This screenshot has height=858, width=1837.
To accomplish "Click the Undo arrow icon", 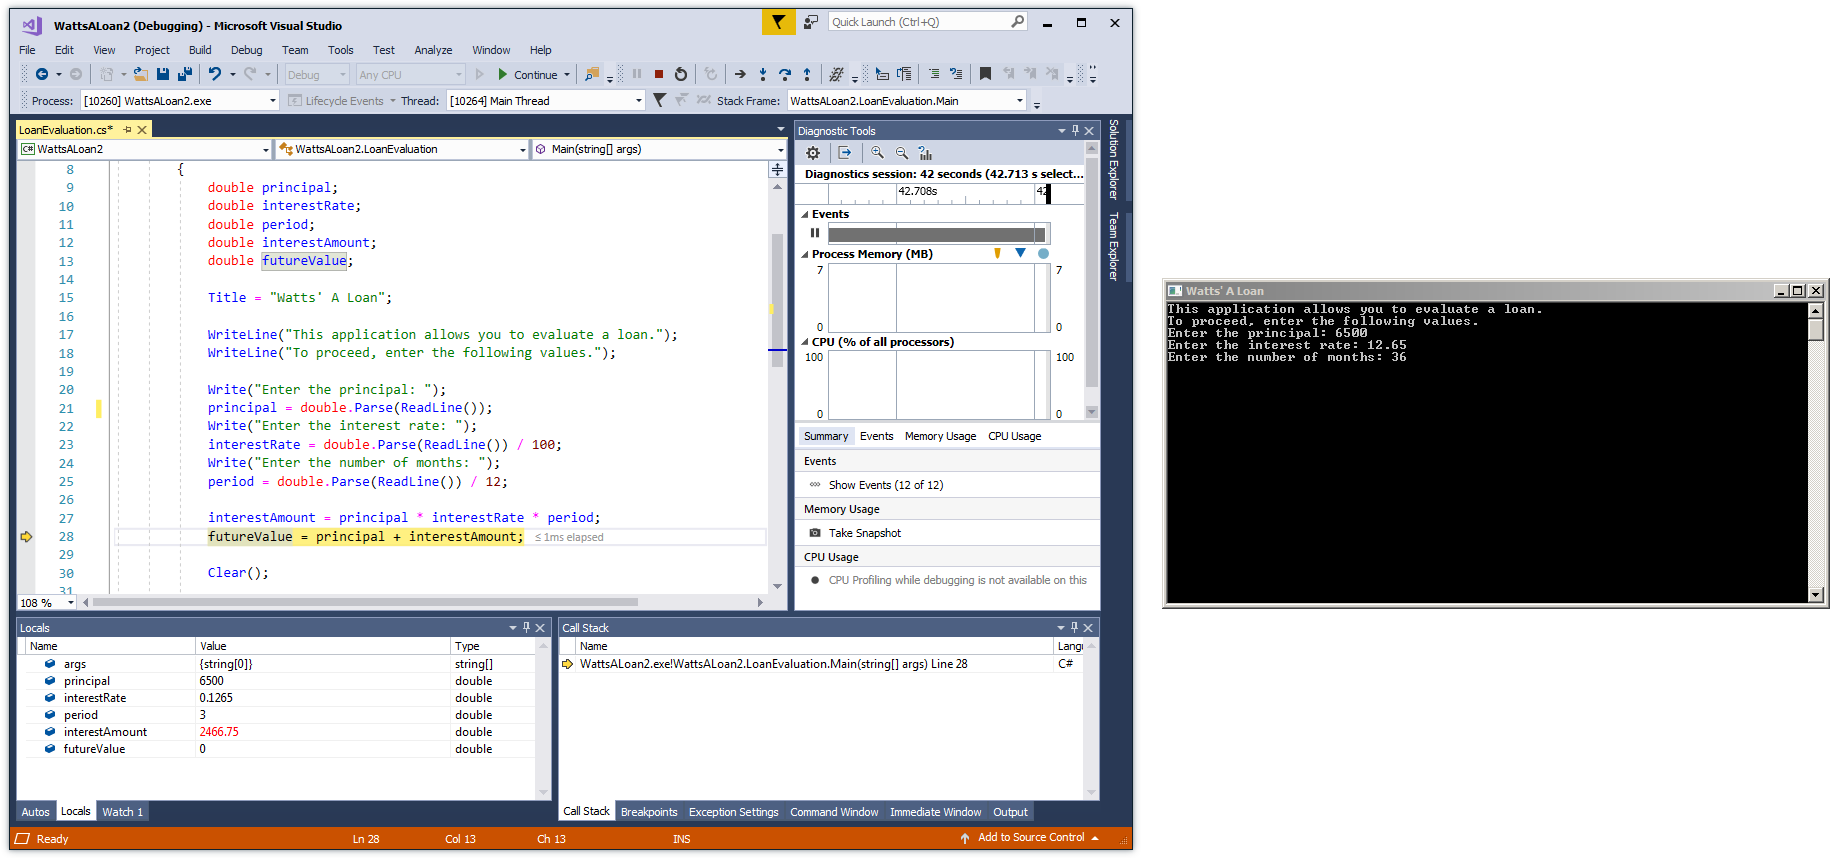I will 215,74.
